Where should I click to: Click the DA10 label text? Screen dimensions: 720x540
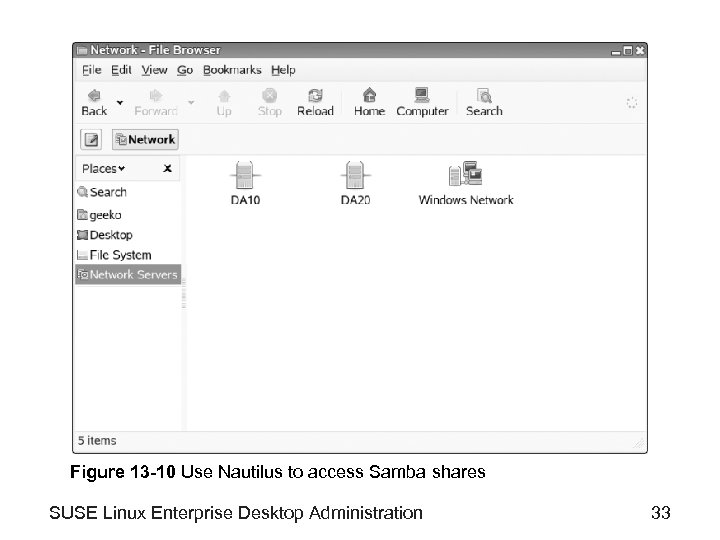pyautogui.click(x=245, y=200)
